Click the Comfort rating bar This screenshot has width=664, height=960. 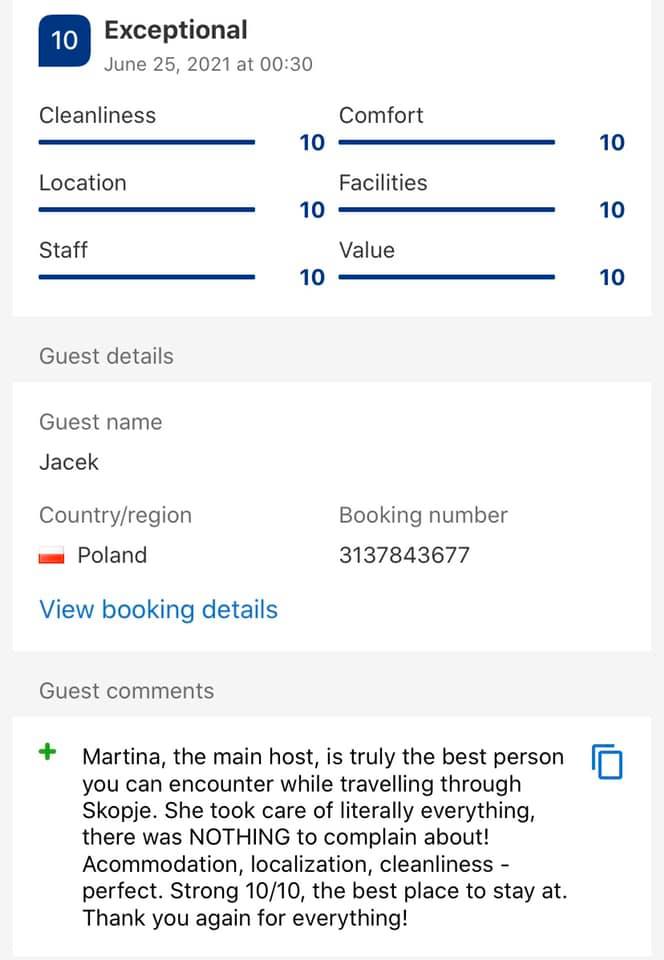point(447,142)
